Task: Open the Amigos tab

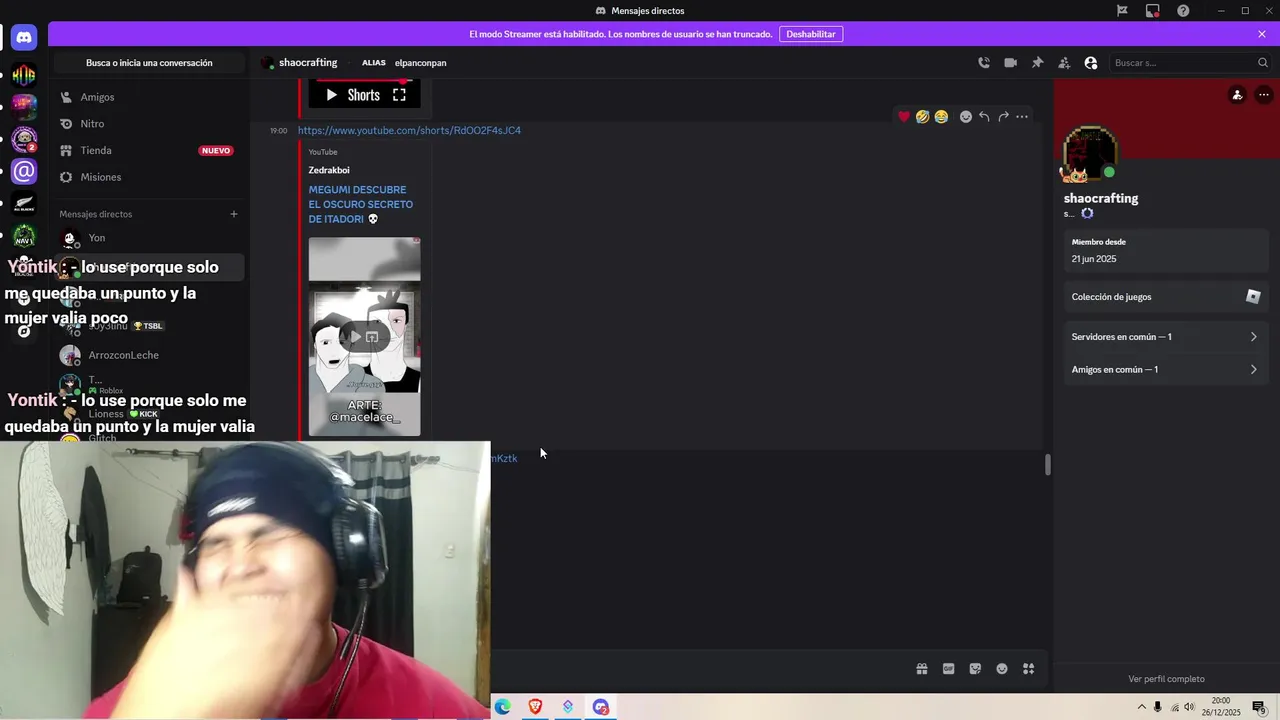Action: pos(148,97)
